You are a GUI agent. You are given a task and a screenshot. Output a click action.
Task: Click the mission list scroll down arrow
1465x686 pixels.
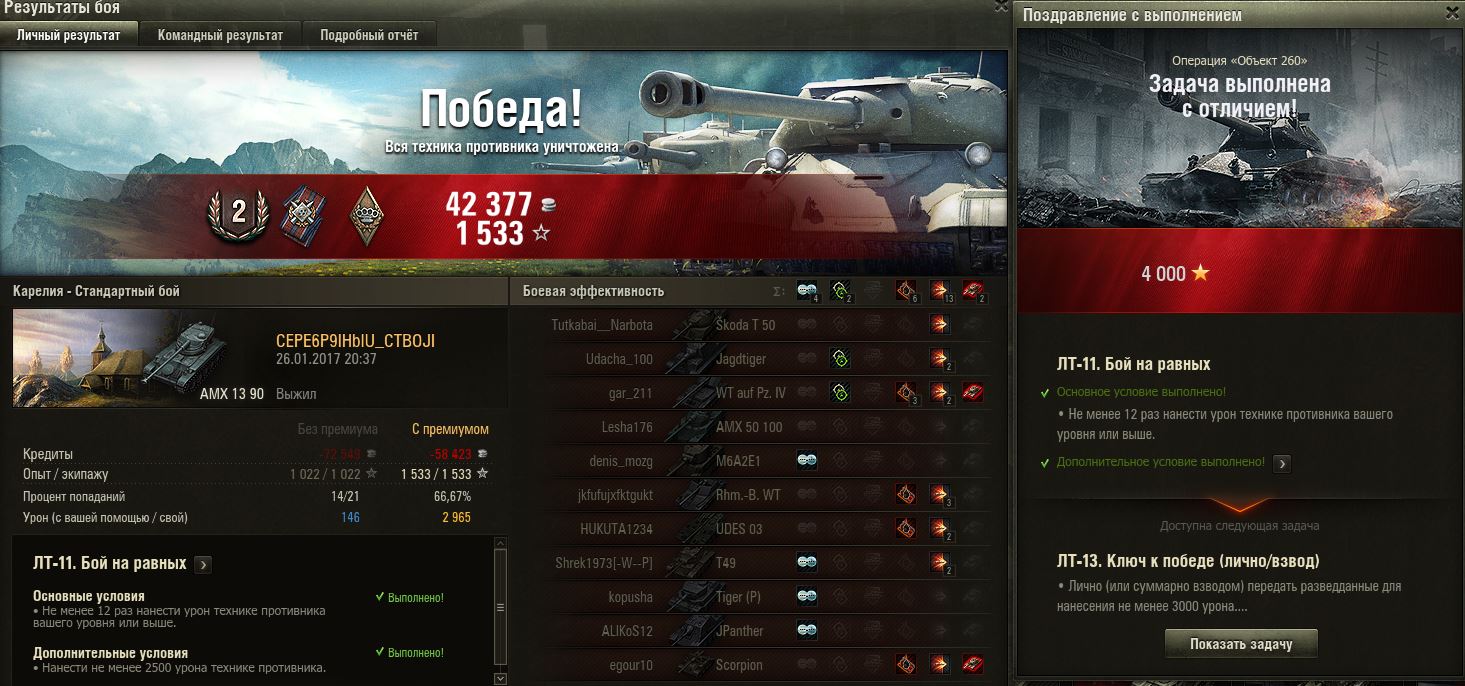[501, 678]
